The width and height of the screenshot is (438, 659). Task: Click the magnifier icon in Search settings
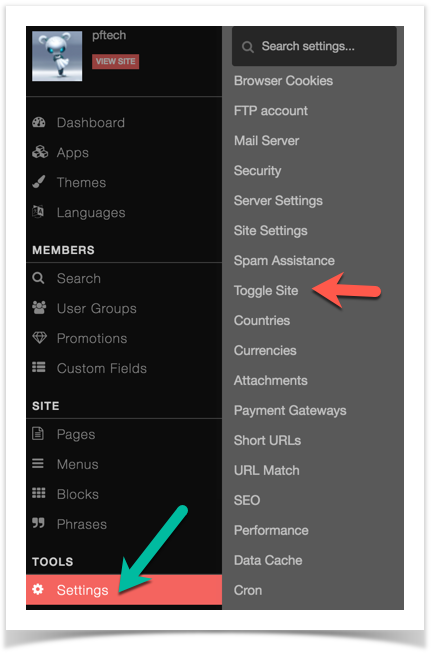pyautogui.click(x=248, y=47)
